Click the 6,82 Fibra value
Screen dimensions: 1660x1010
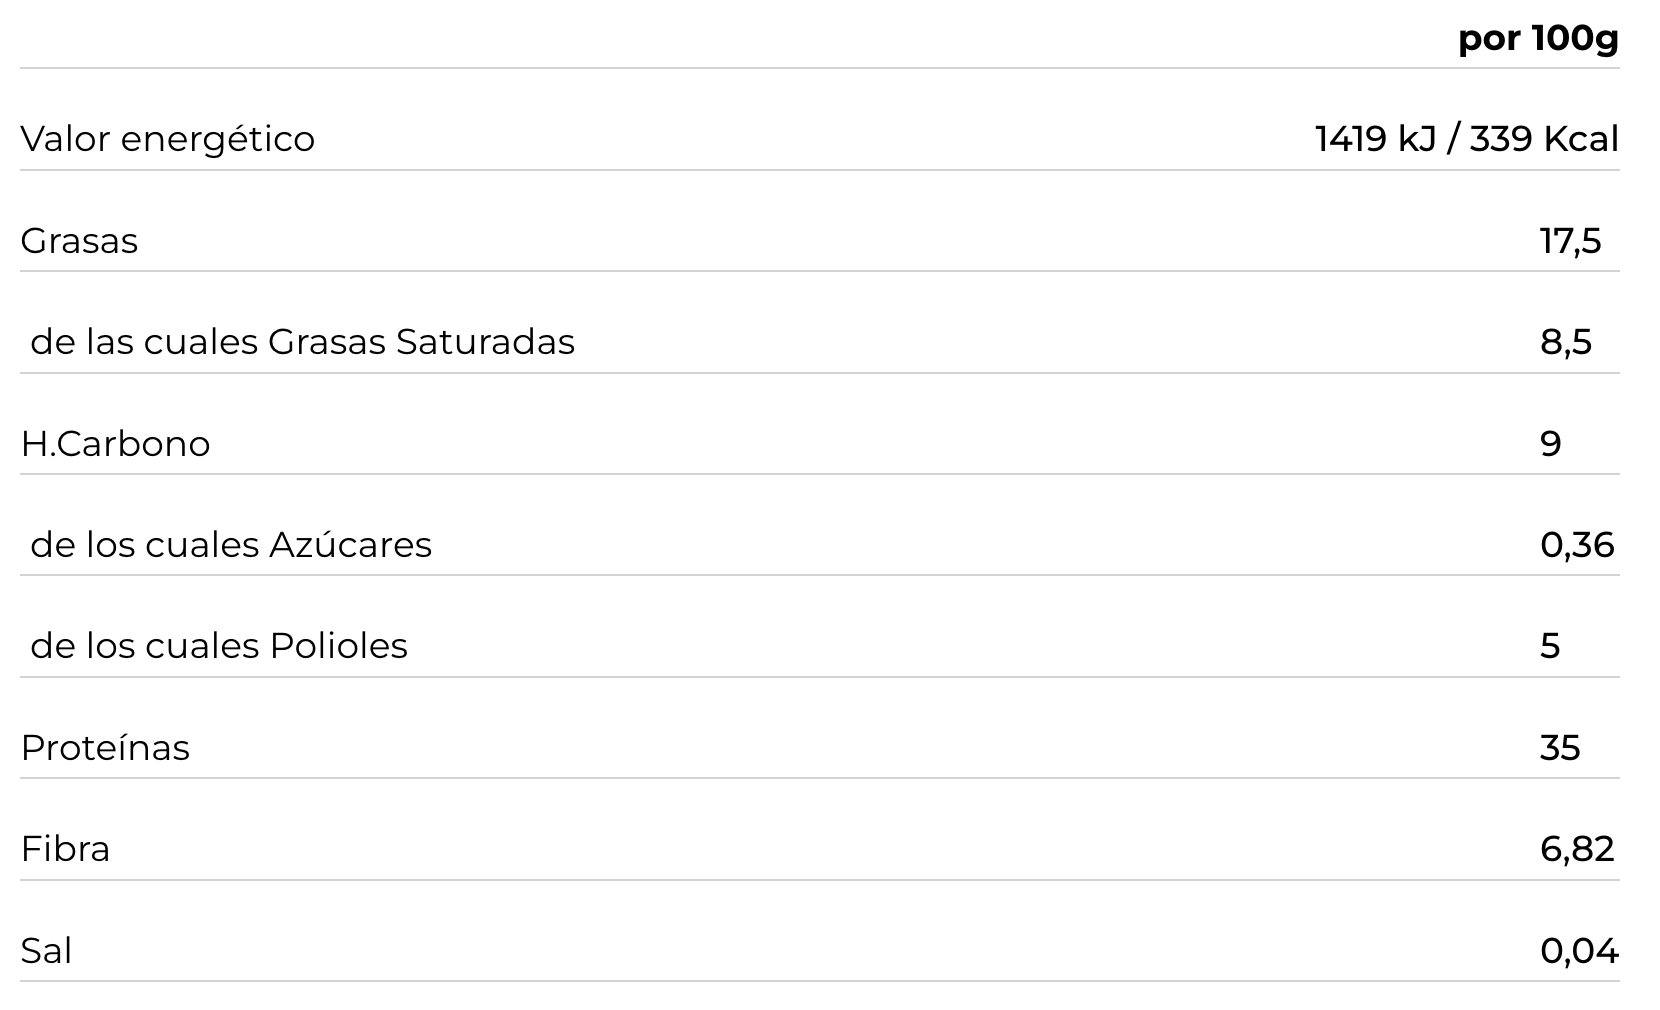1577,849
